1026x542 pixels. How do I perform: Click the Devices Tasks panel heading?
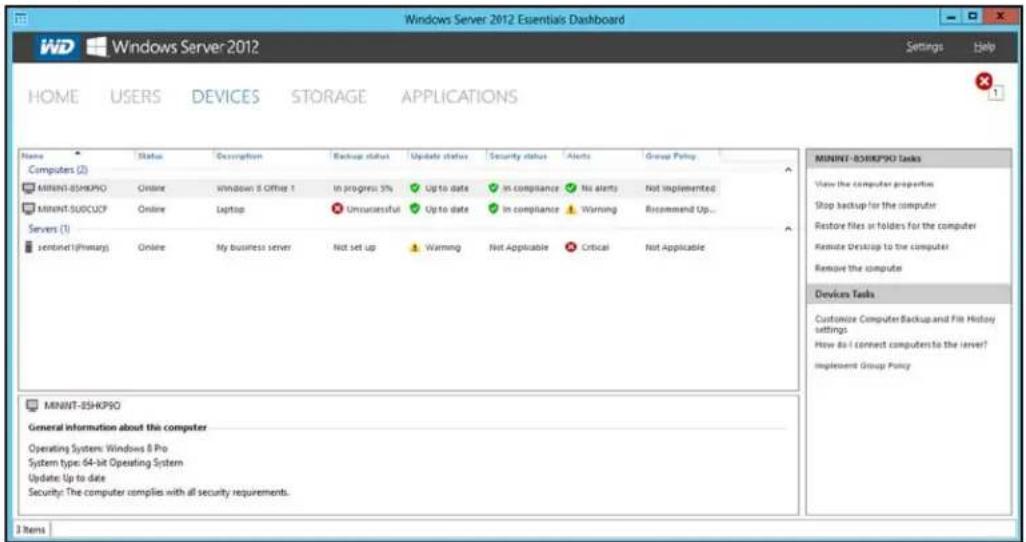[844, 295]
